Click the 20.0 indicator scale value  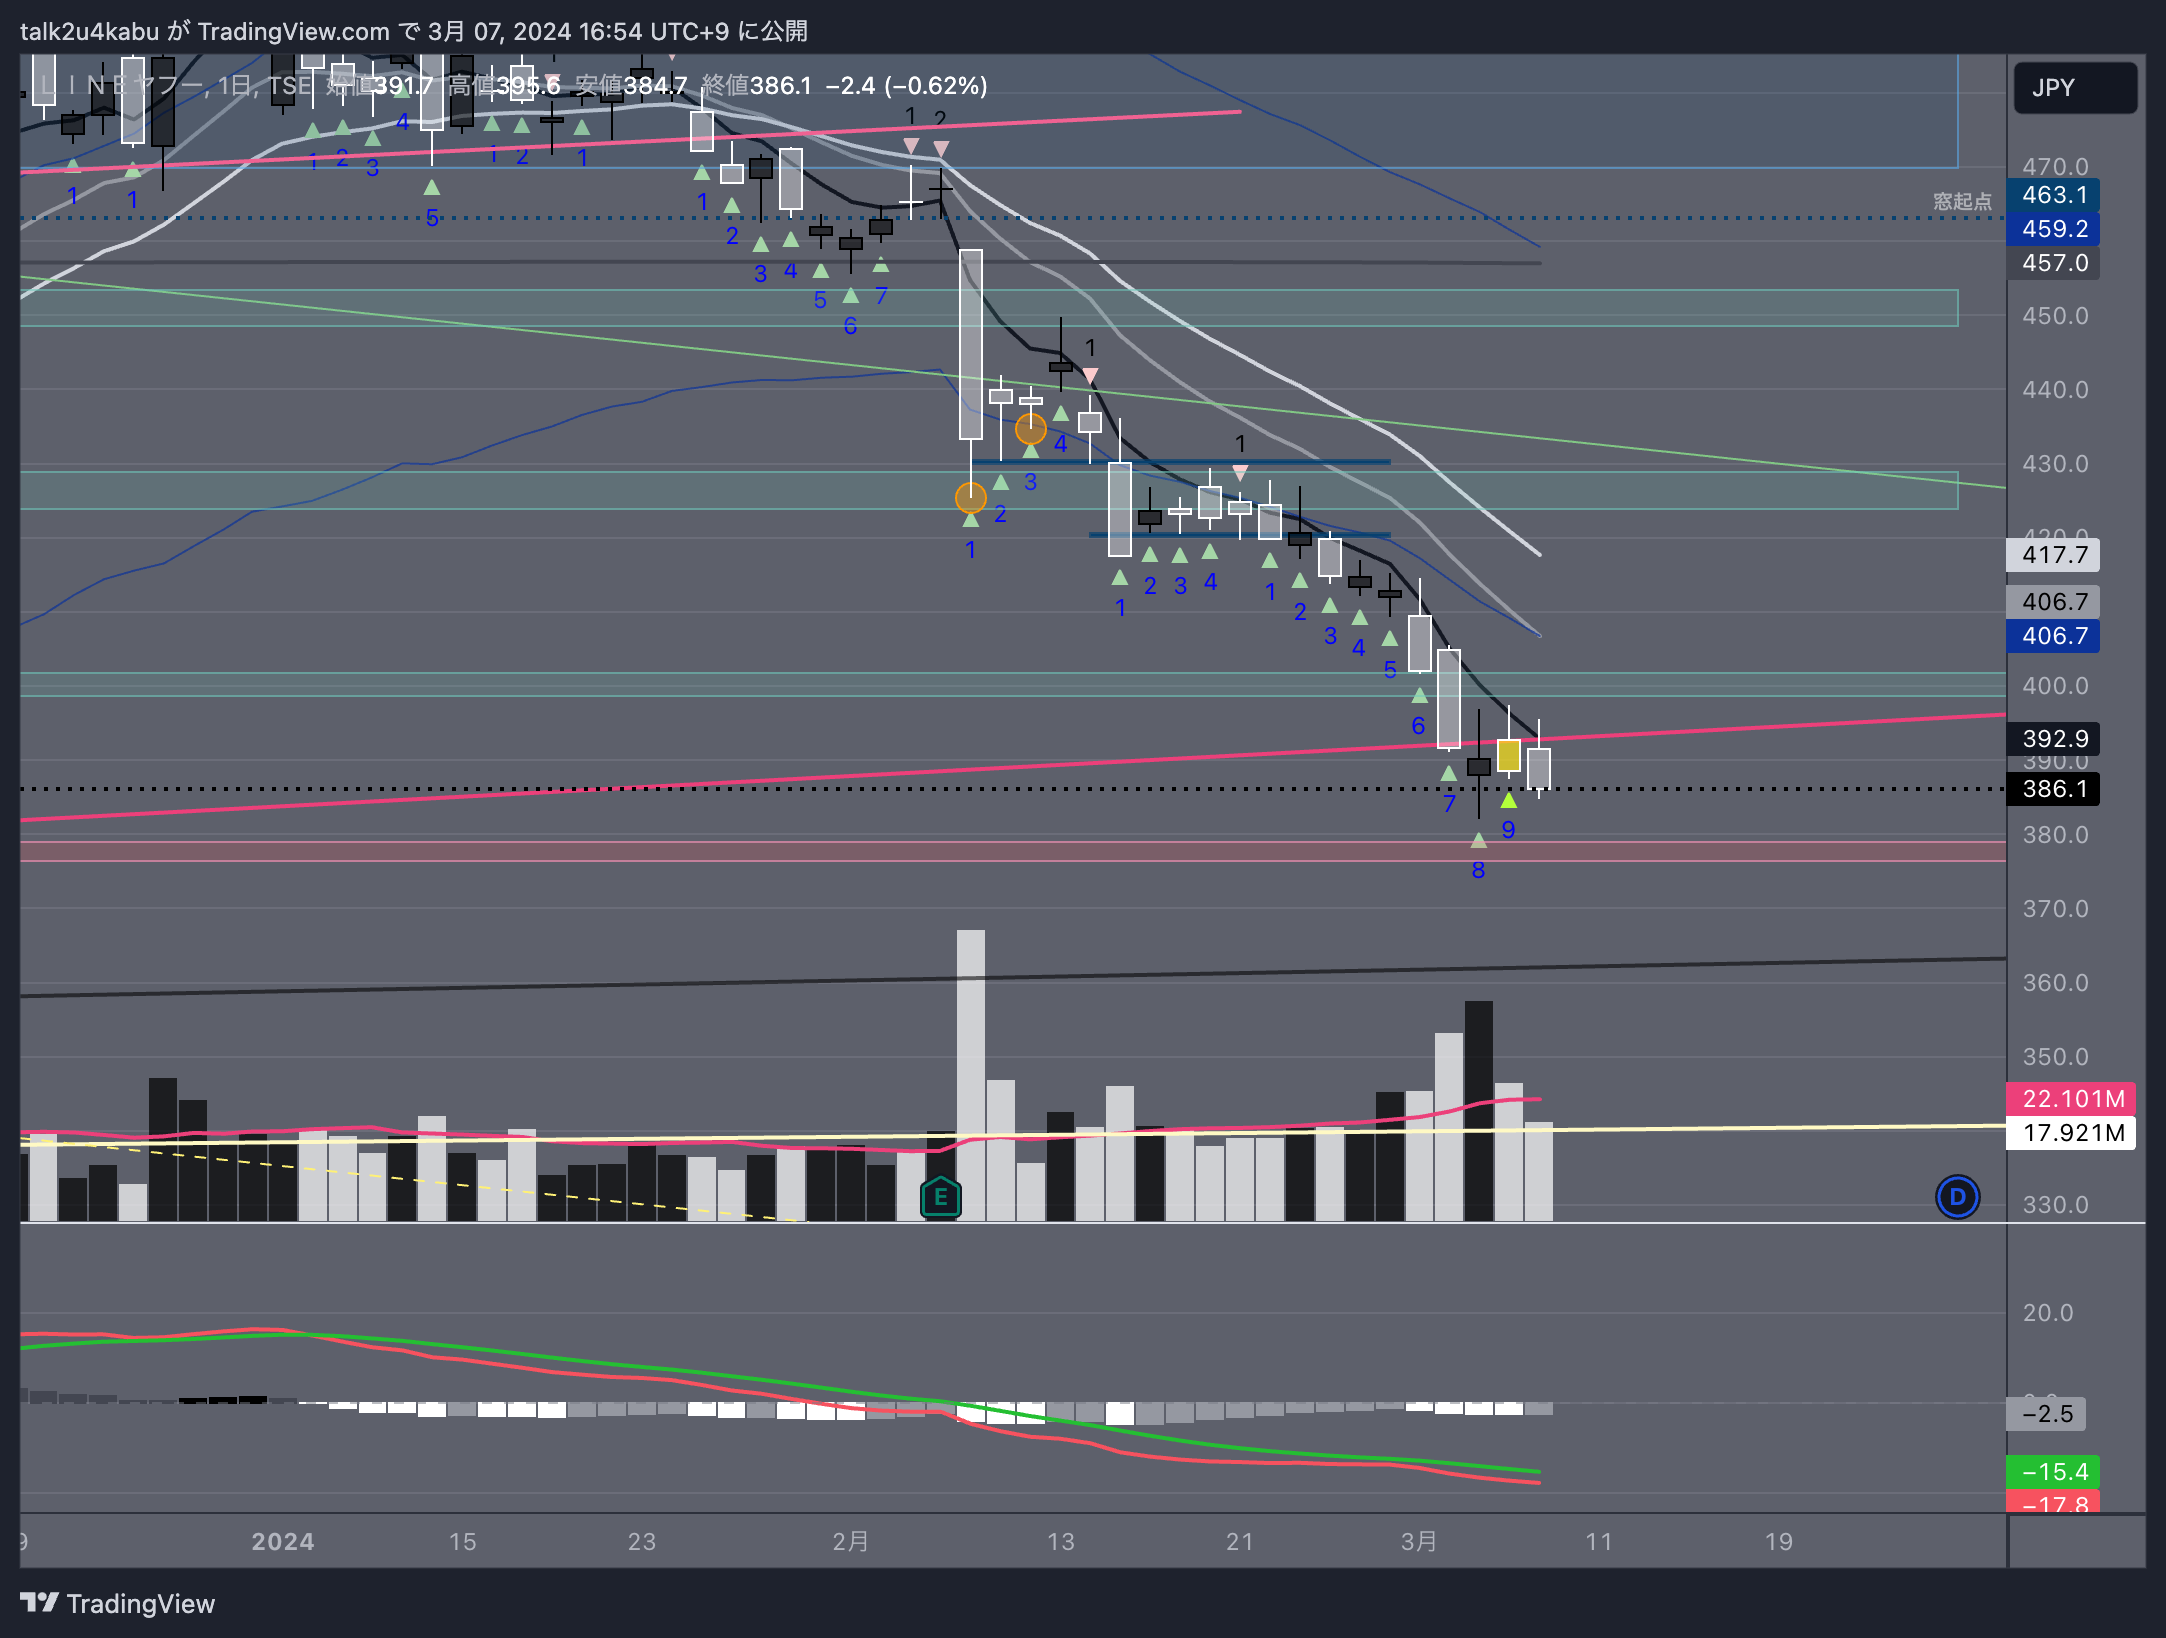tap(2048, 1313)
